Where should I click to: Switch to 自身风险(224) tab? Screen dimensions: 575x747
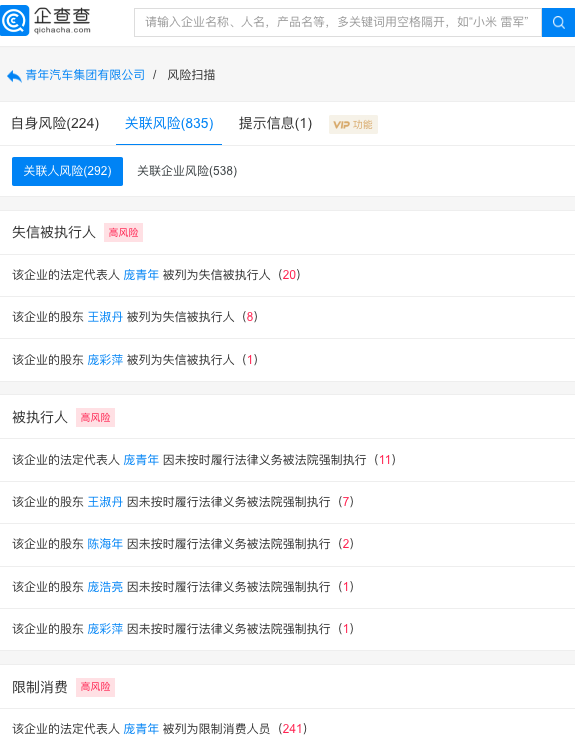pyautogui.click(x=55, y=123)
